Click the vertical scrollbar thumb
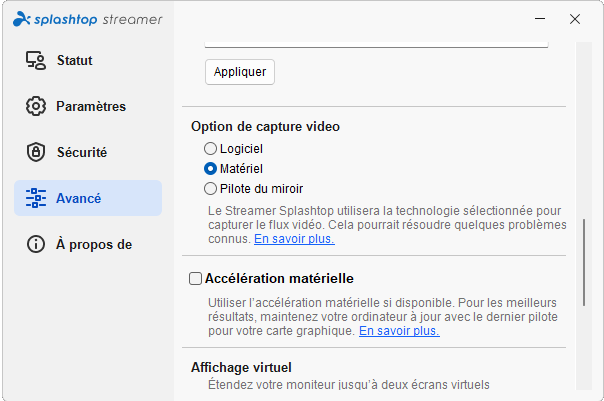Viewport: 604px width, 401px height. (x=584, y=263)
